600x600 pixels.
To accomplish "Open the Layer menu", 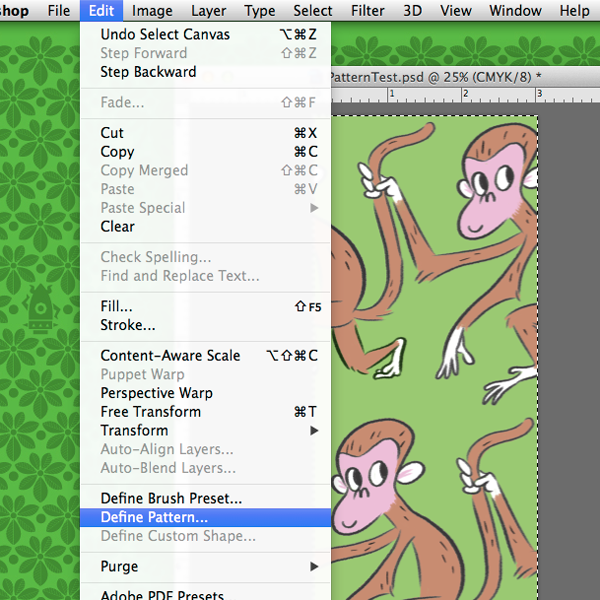I will tap(209, 11).
